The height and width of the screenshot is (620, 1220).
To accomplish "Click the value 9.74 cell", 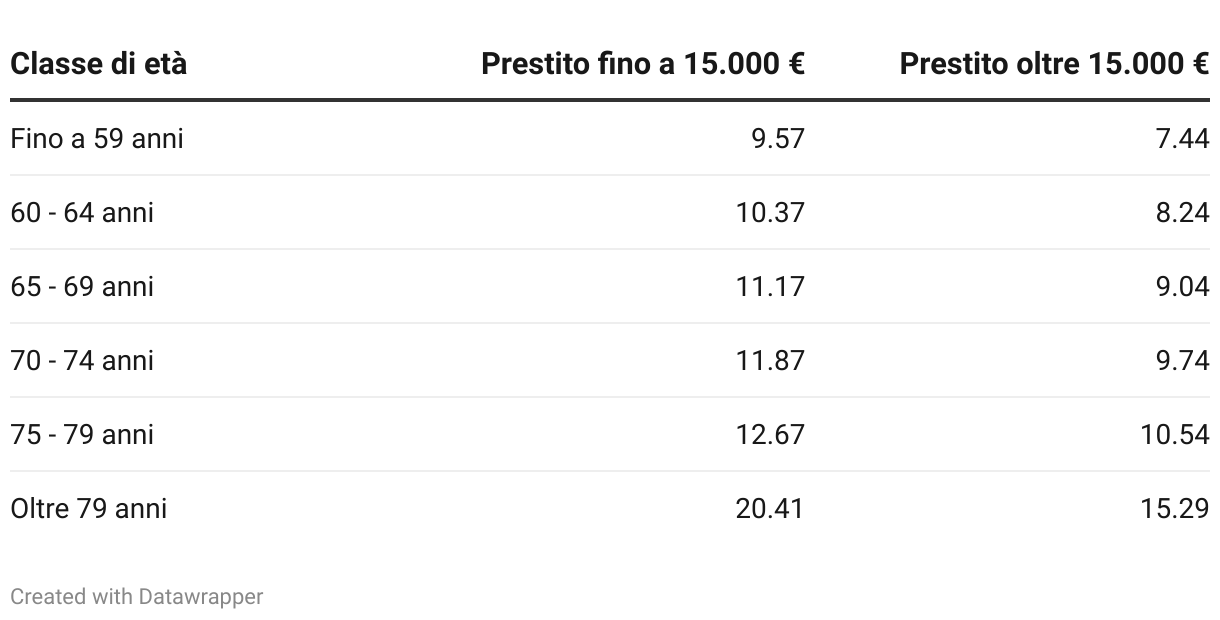I will (x=1182, y=360).
